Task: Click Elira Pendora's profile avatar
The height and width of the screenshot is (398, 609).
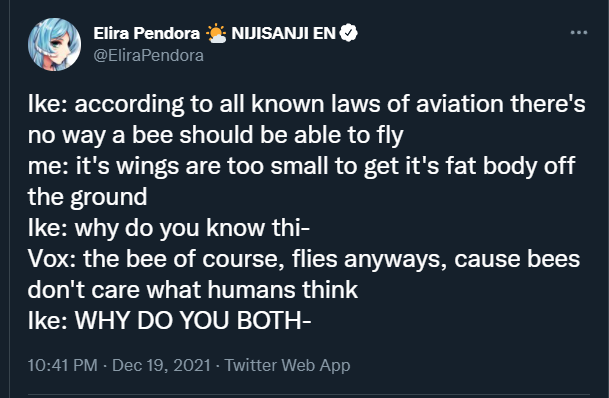Action: 54,44
